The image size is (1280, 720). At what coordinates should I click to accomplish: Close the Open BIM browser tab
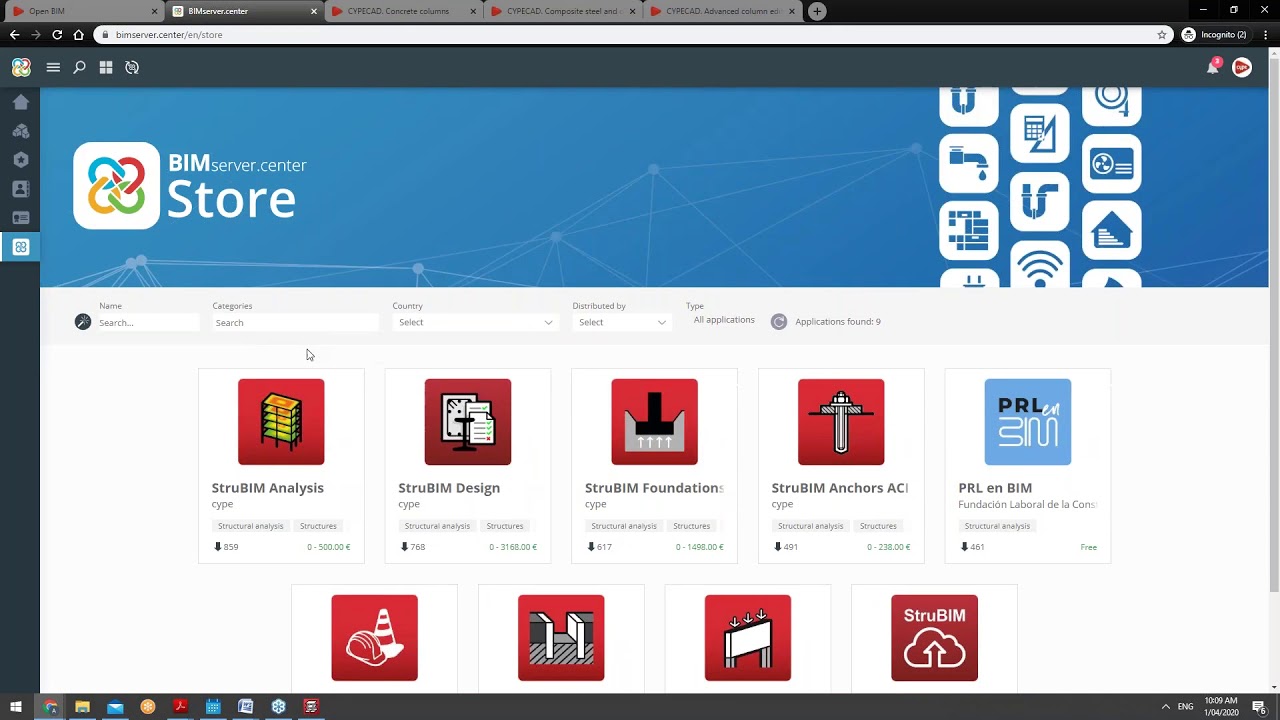(x=155, y=11)
